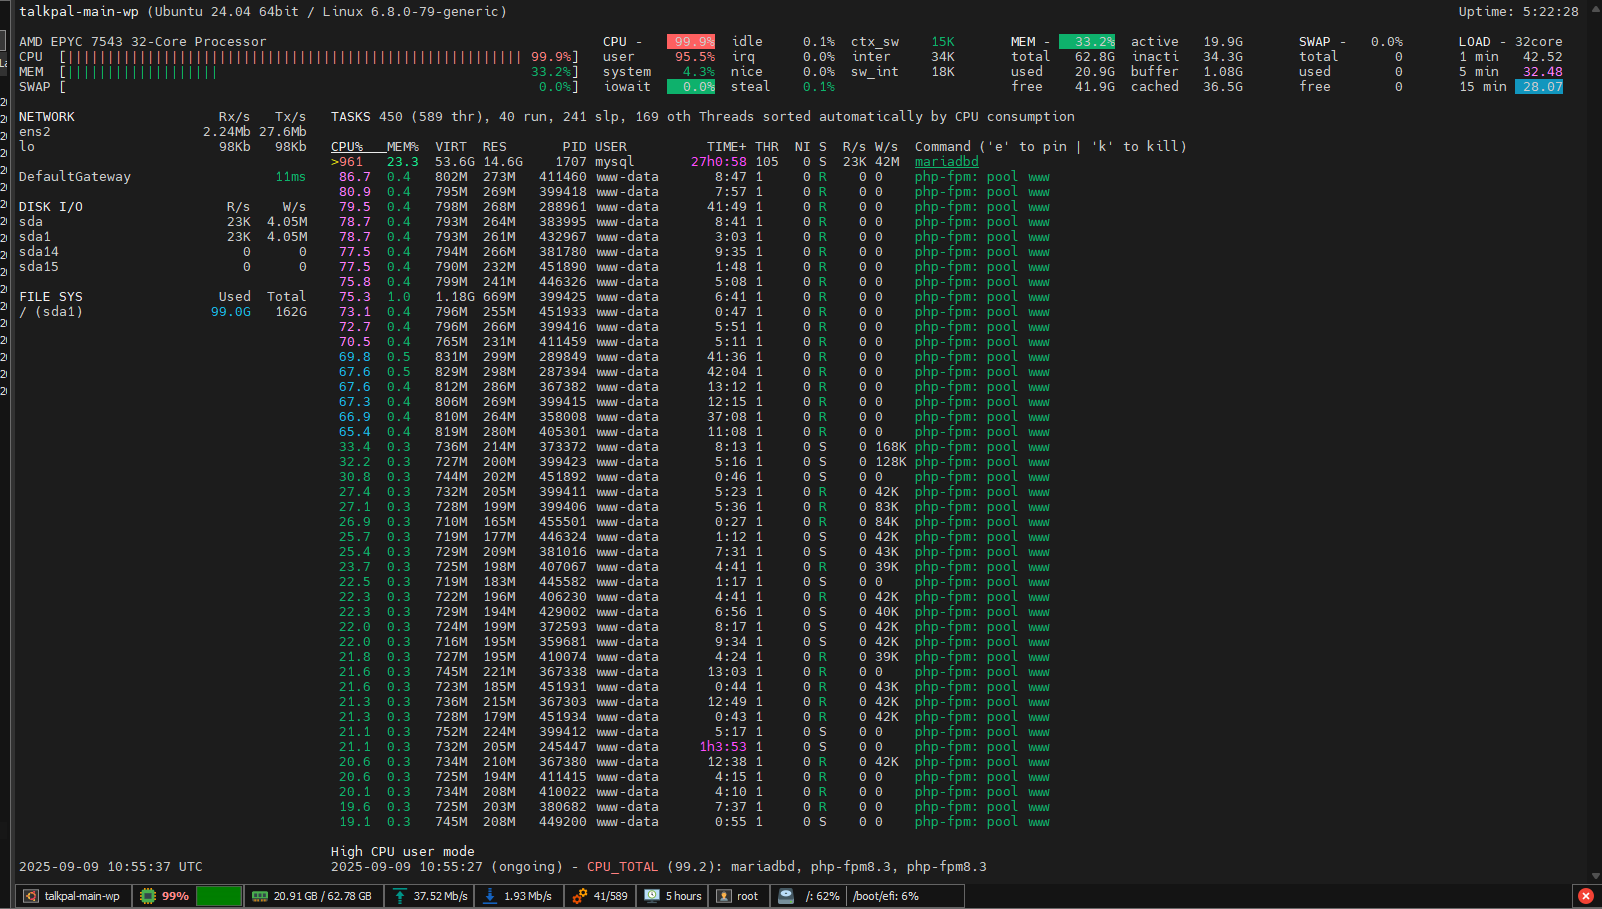Screen dimensions: 1602x909
Task: Click the /boot/efi: 6% status item
Action: coord(885,896)
